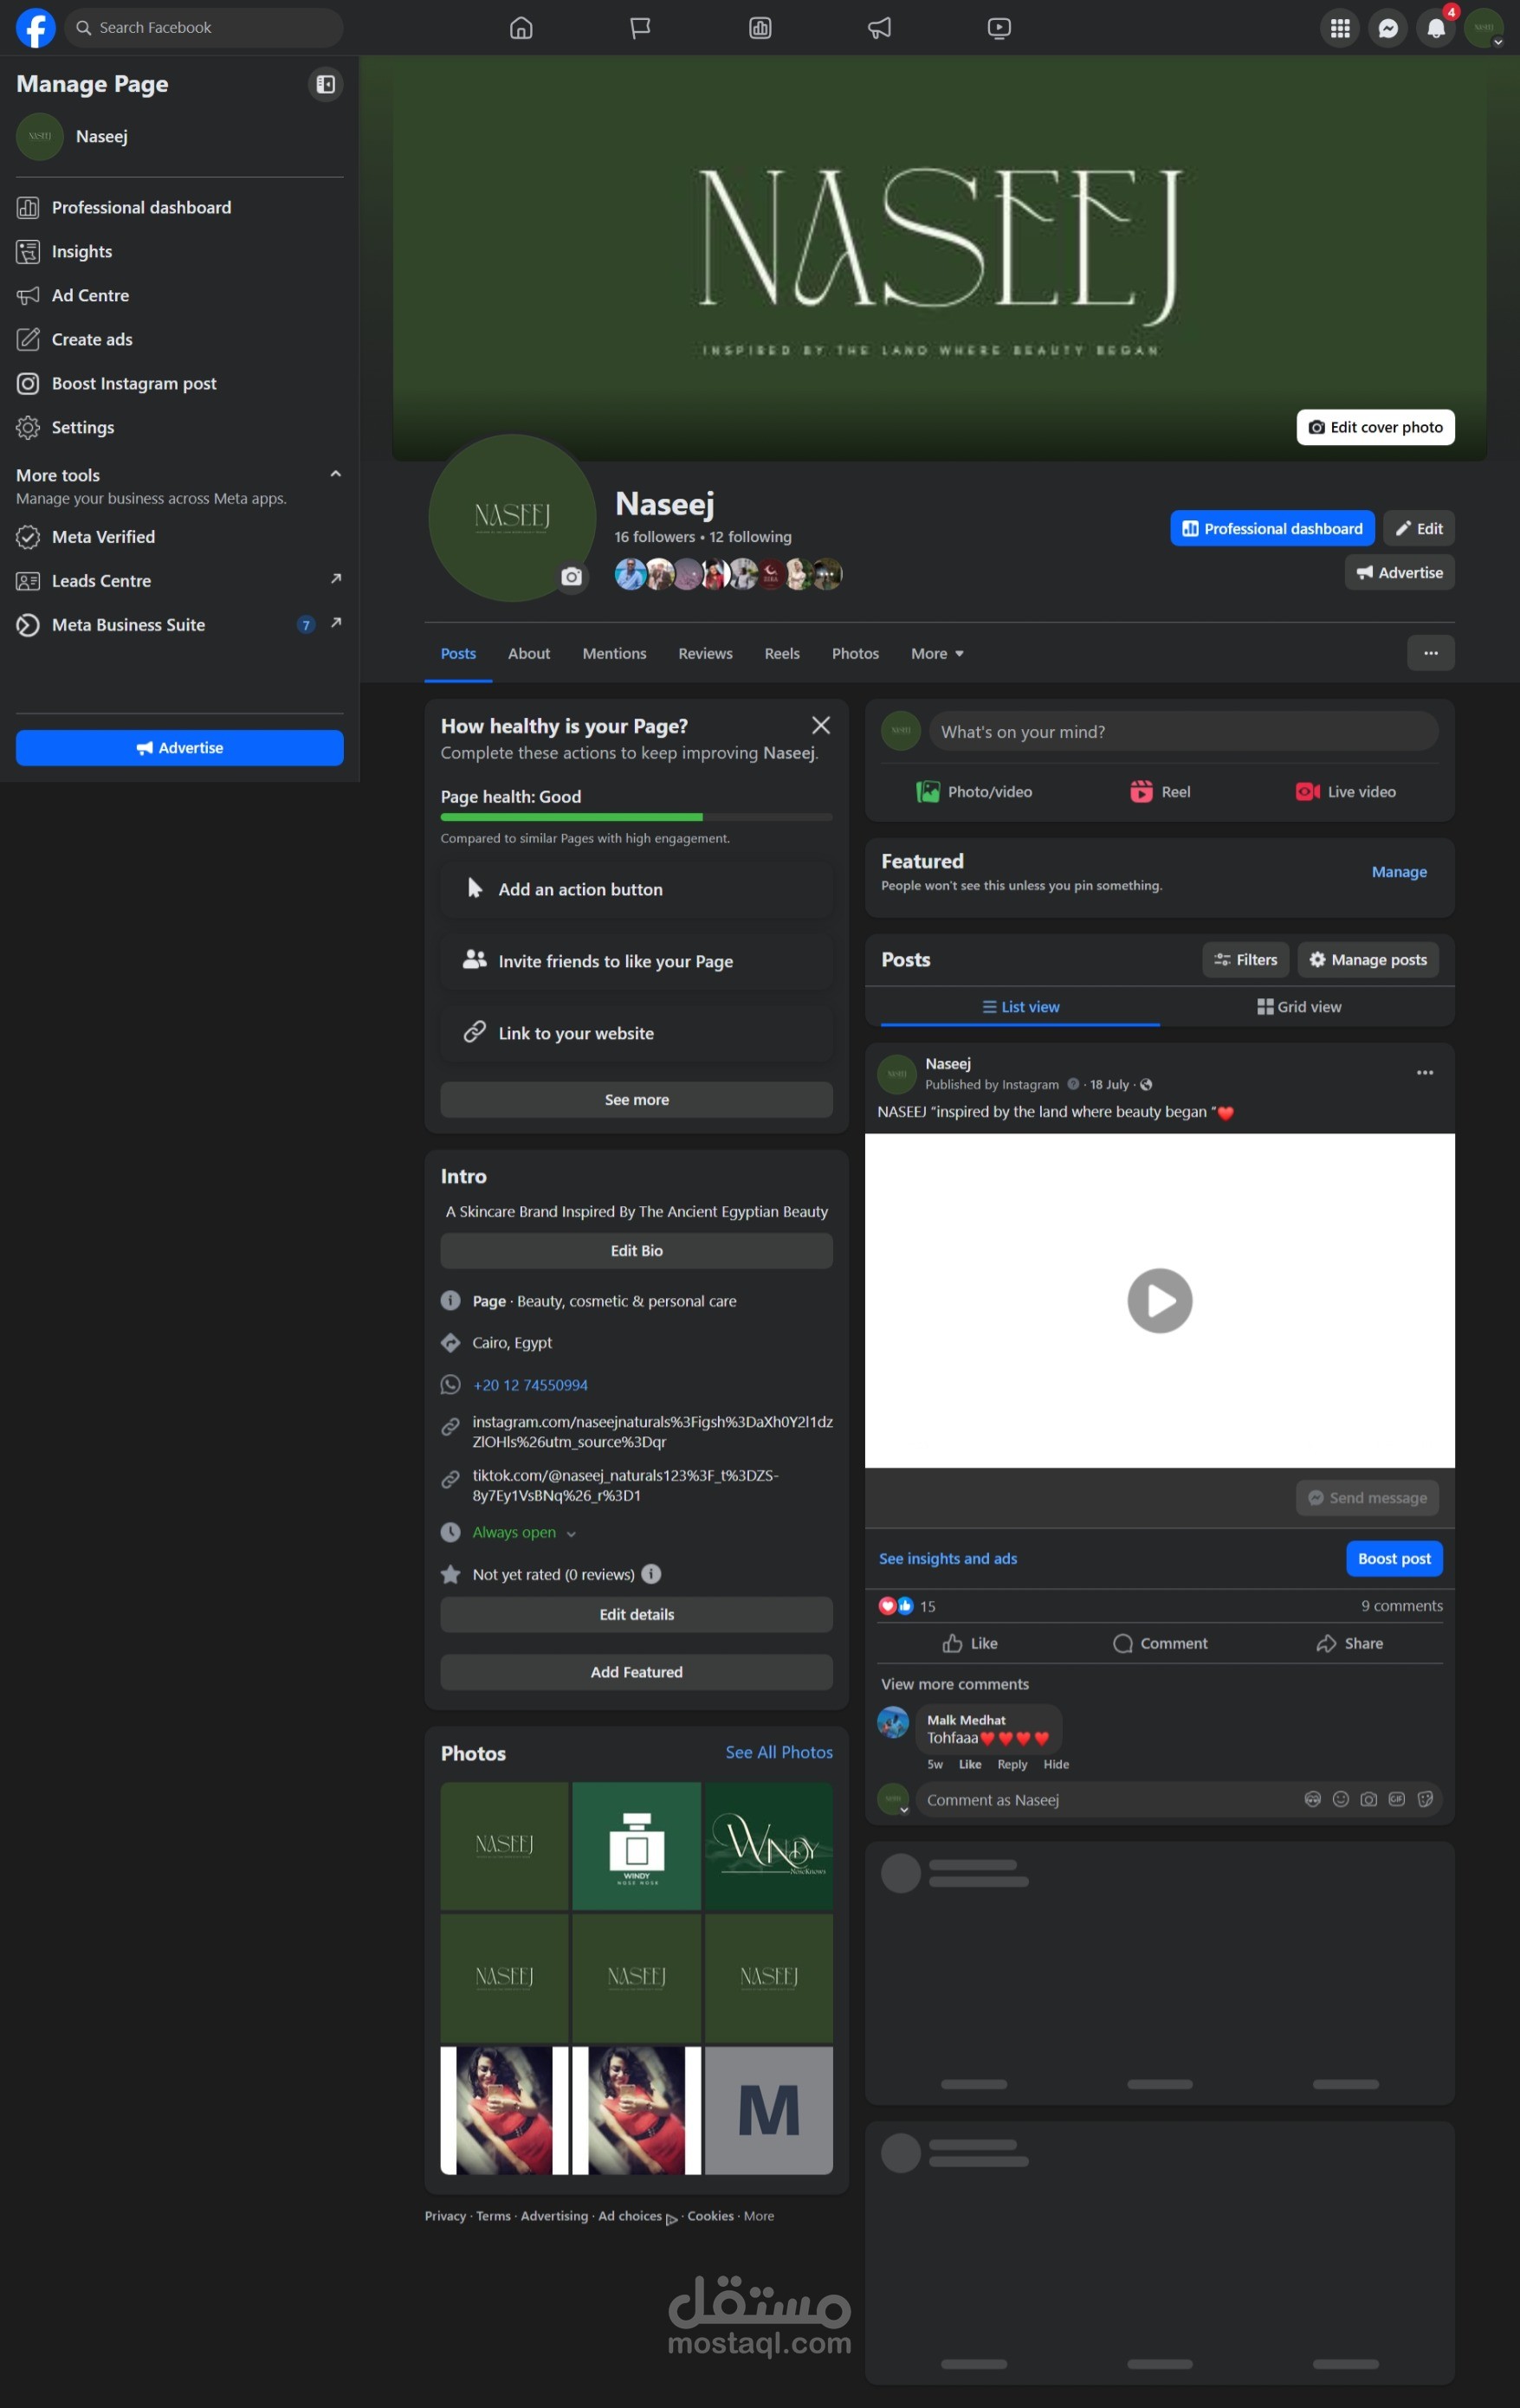Open Boost Instagram post in sidebar
This screenshot has height=2408, width=1520.
[180, 383]
